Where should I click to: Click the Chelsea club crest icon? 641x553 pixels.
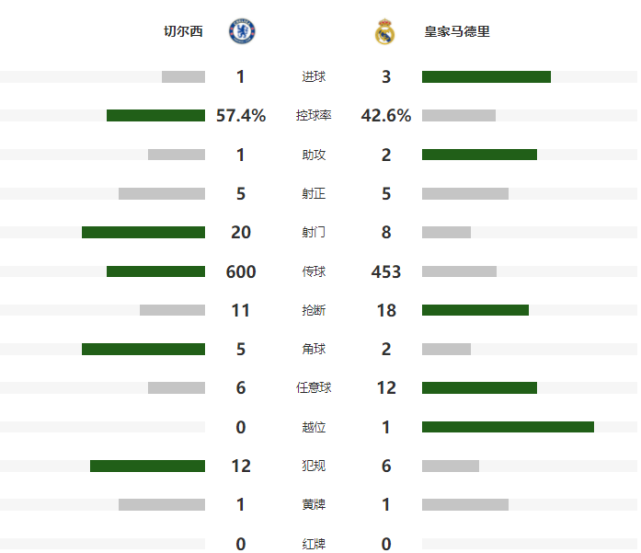(242, 31)
